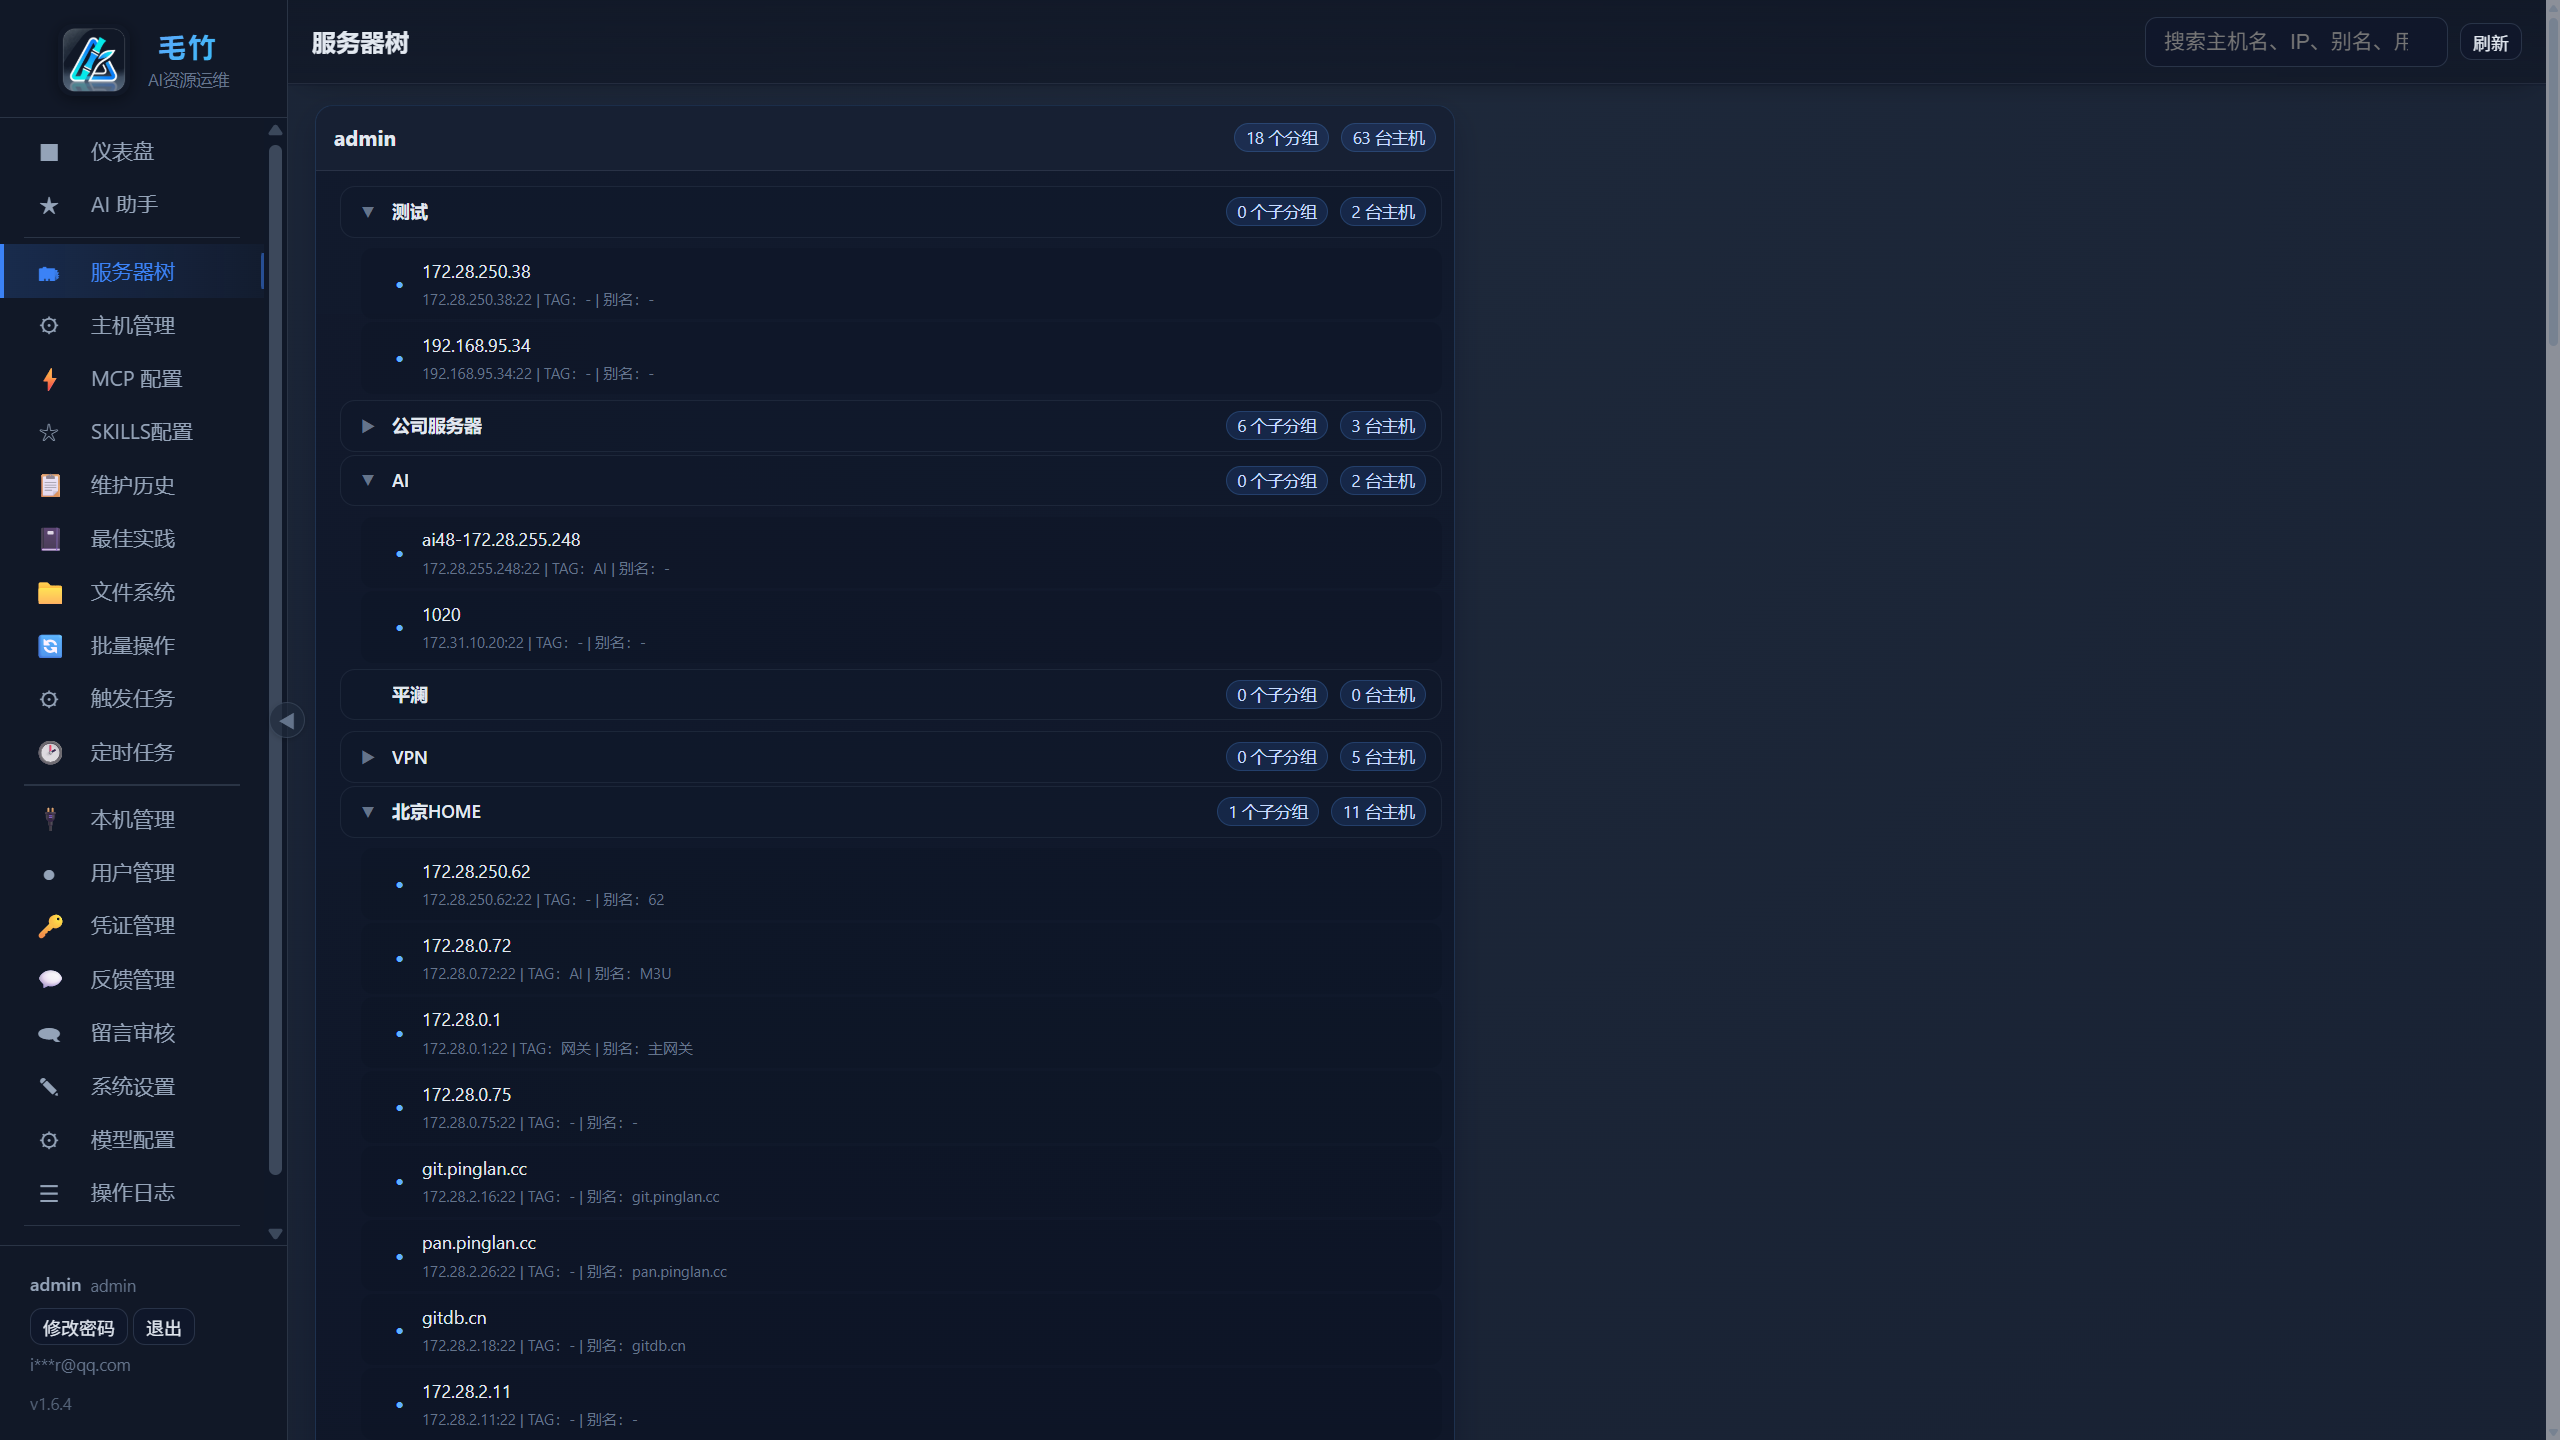Viewport: 2560px width, 1440px height.
Task: Open 操作日志 menu item
Action: coord(132,1193)
